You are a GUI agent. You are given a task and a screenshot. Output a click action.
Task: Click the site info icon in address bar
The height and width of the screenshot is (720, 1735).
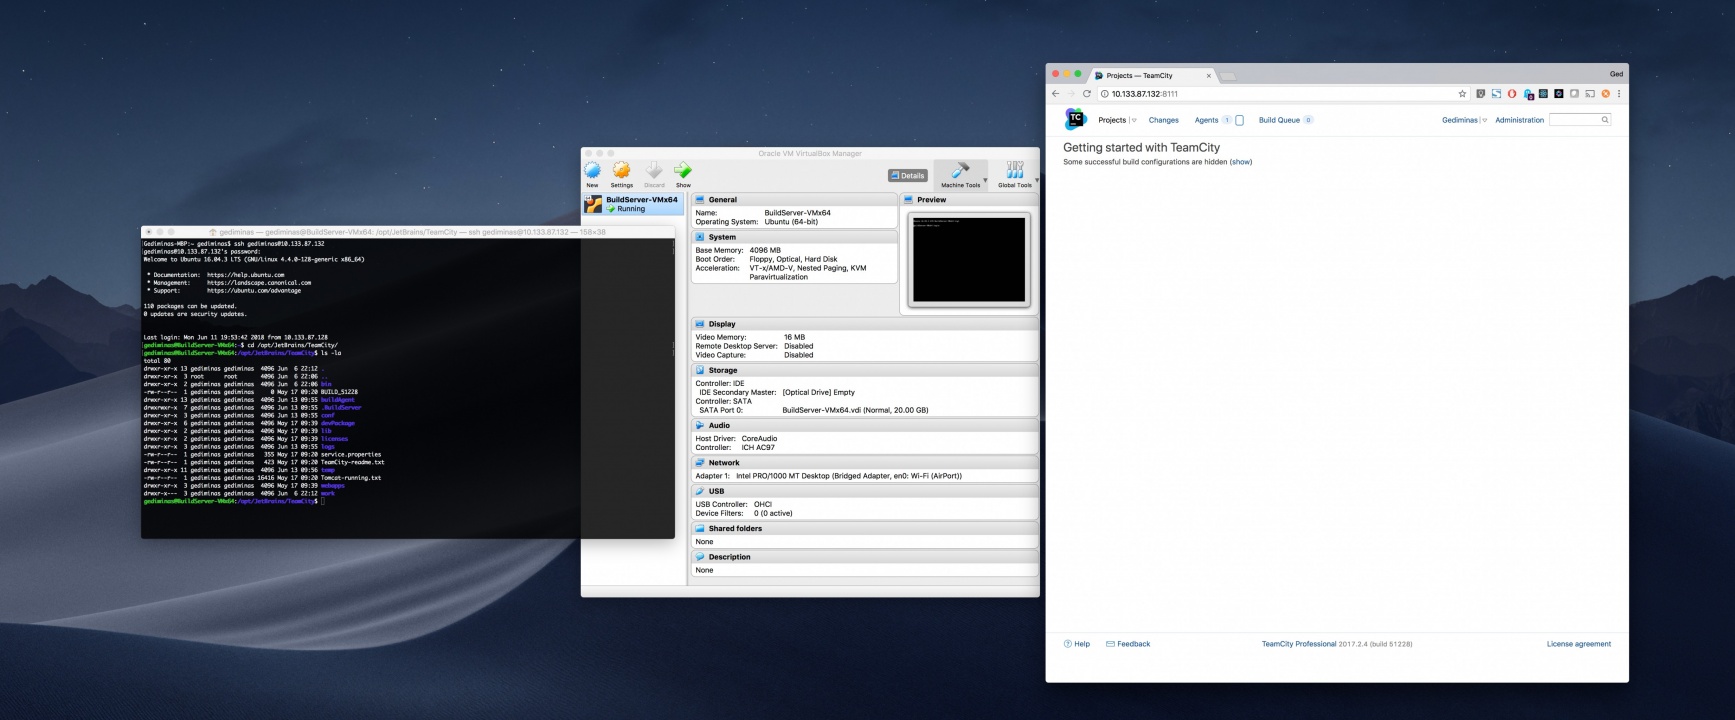tap(1105, 94)
